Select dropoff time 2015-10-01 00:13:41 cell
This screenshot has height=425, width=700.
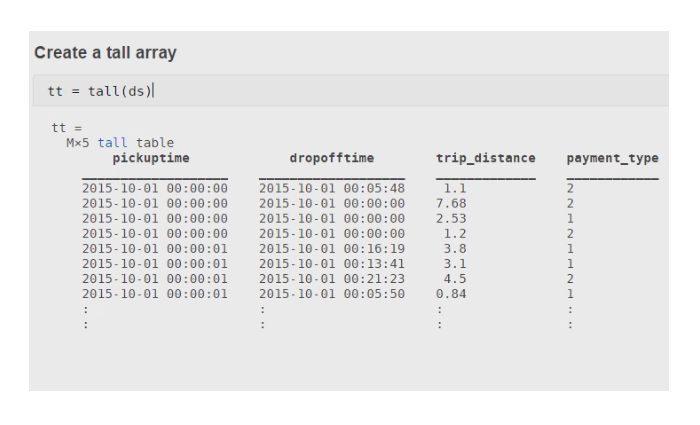(331, 263)
